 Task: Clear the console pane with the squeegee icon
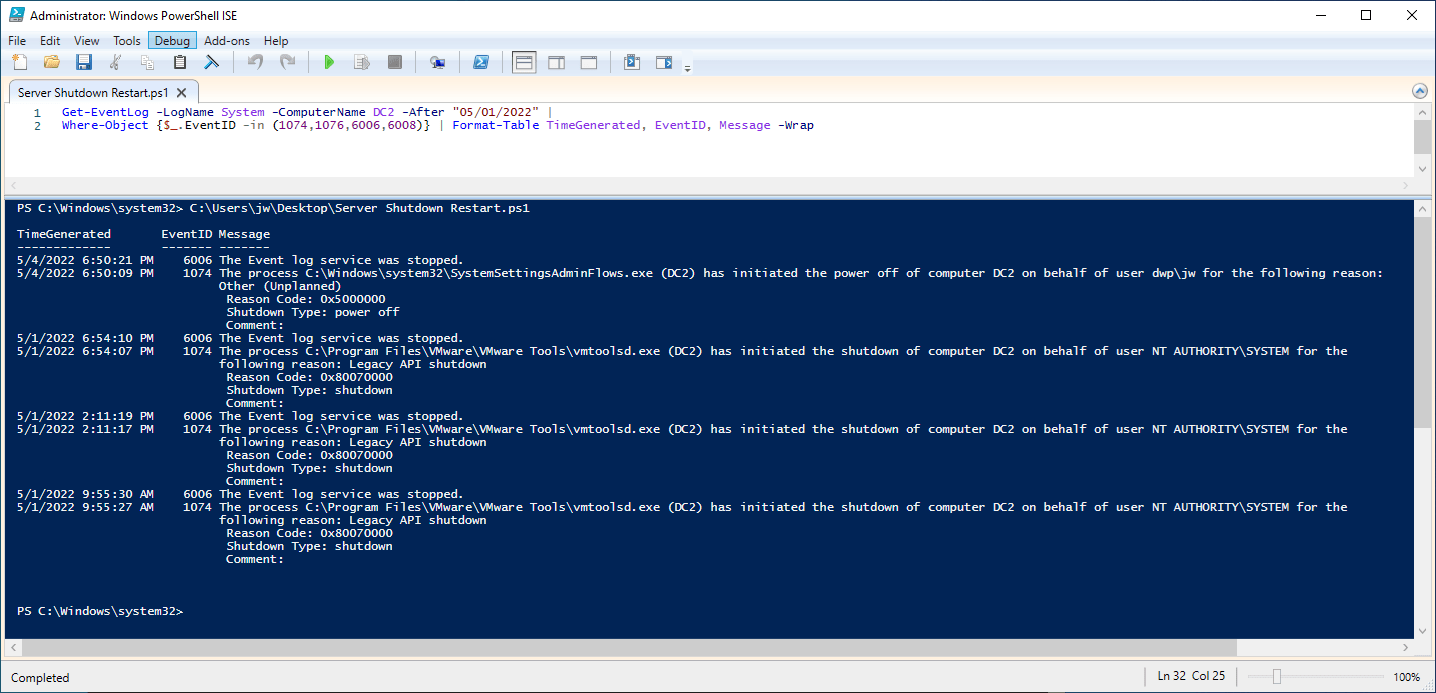212,63
